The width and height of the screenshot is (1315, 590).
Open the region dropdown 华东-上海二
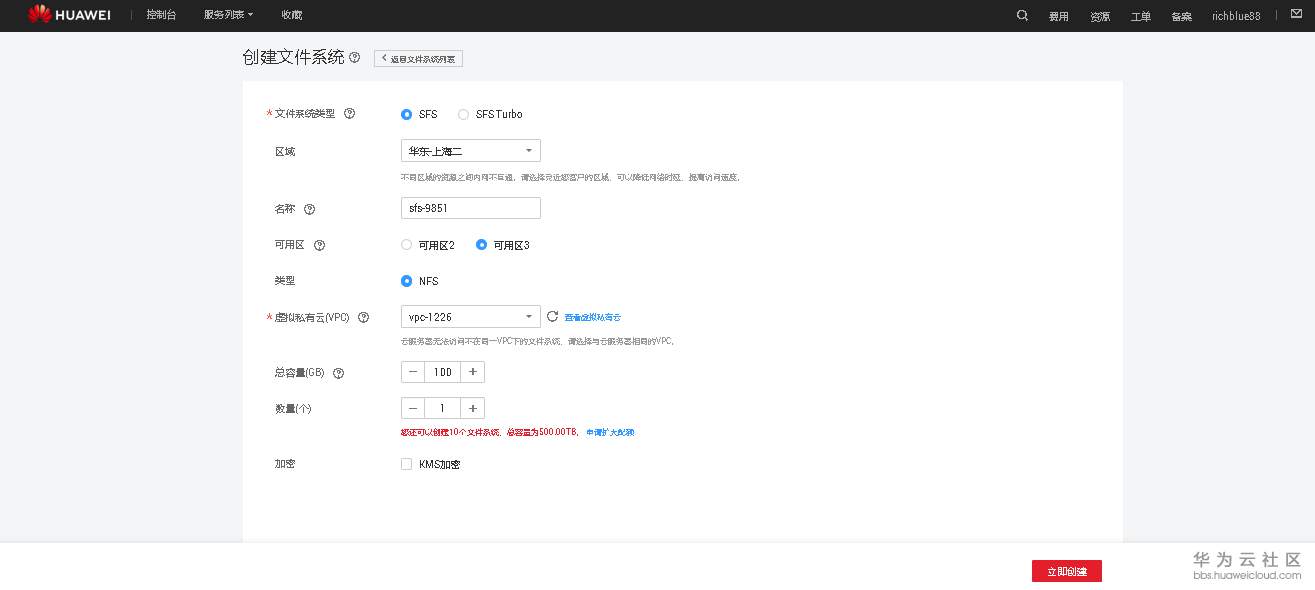[470, 151]
